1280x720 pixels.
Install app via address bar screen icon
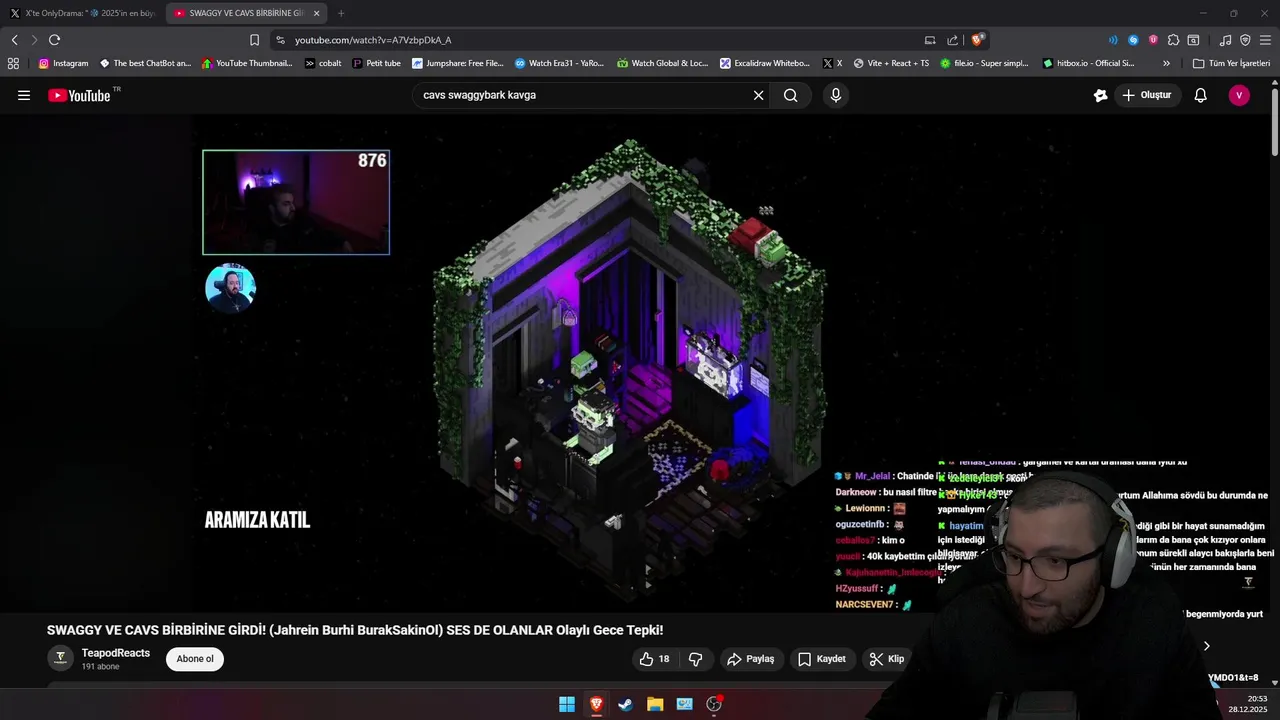pos(930,40)
